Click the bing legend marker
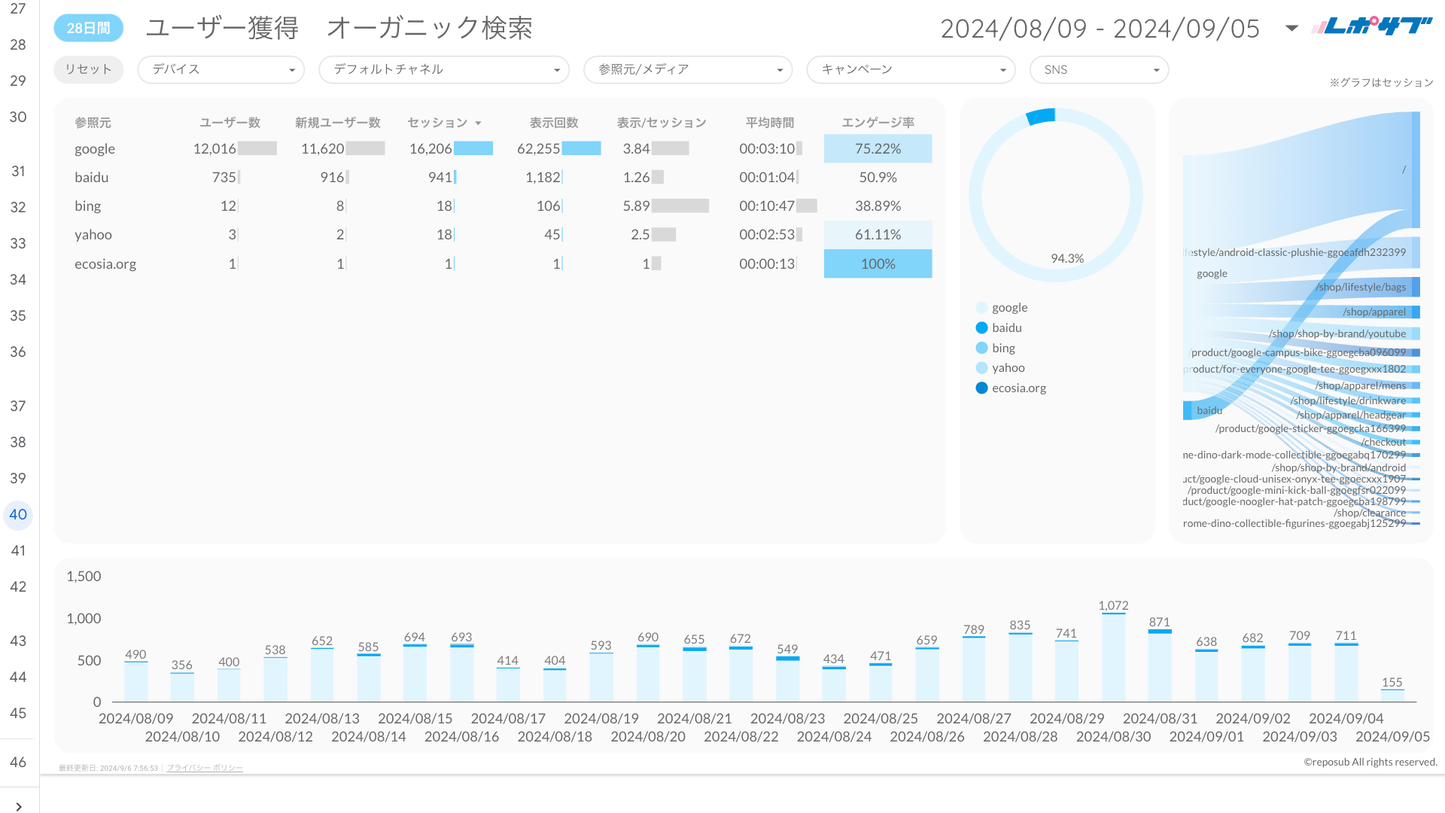1445x813 pixels. (x=981, y=348)
